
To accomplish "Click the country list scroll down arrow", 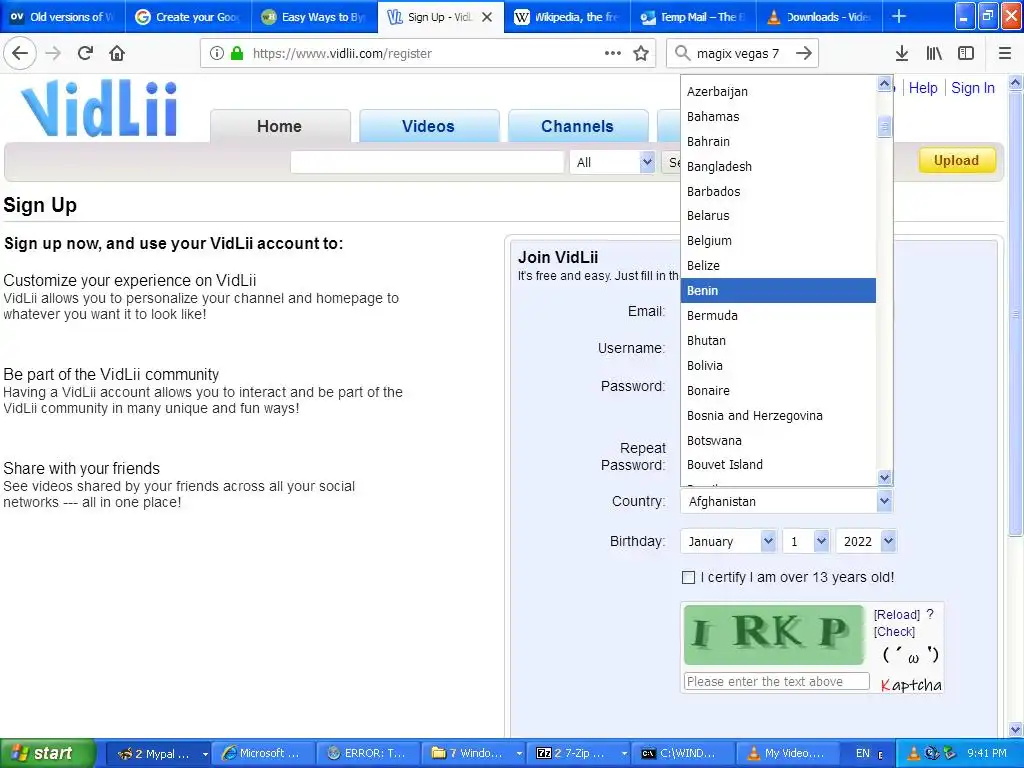I will coord(884,477).
